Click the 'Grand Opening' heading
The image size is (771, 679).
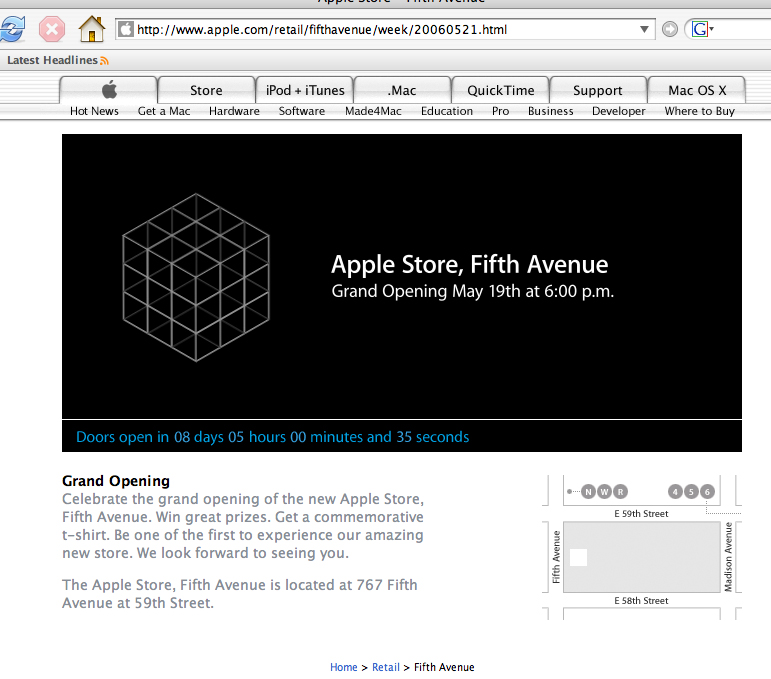116,481
